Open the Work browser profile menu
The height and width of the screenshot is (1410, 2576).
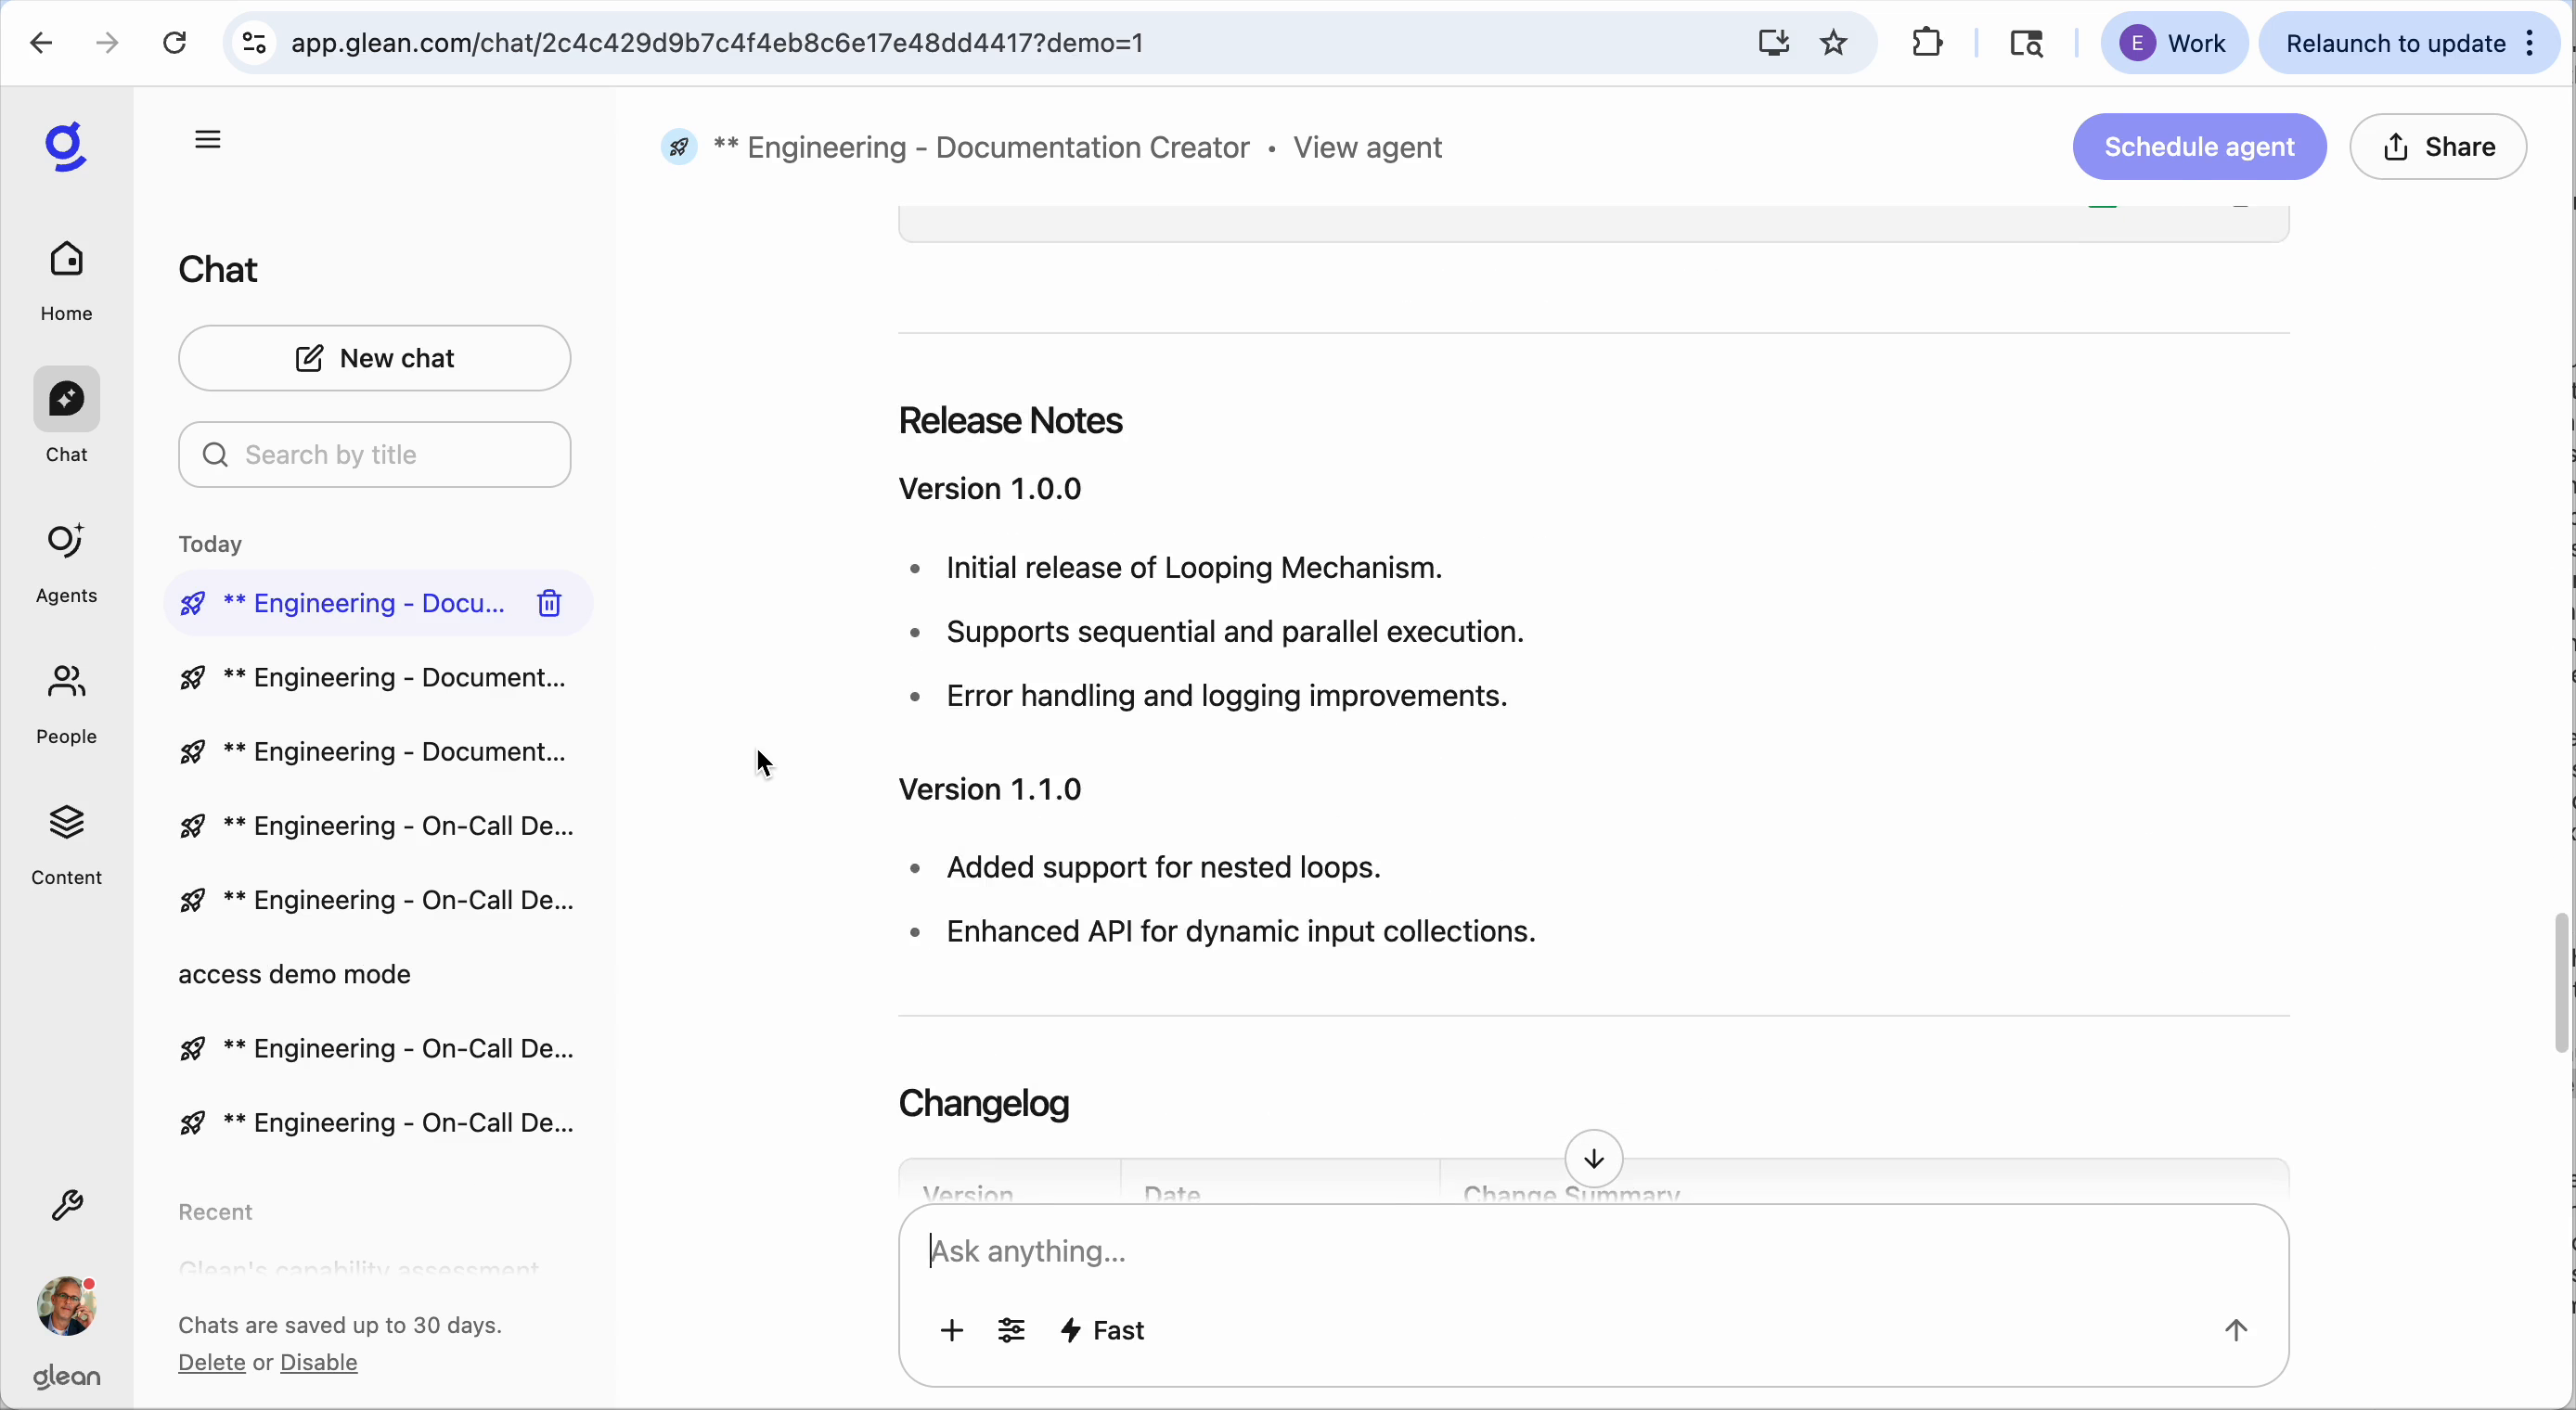[2175, 42]
